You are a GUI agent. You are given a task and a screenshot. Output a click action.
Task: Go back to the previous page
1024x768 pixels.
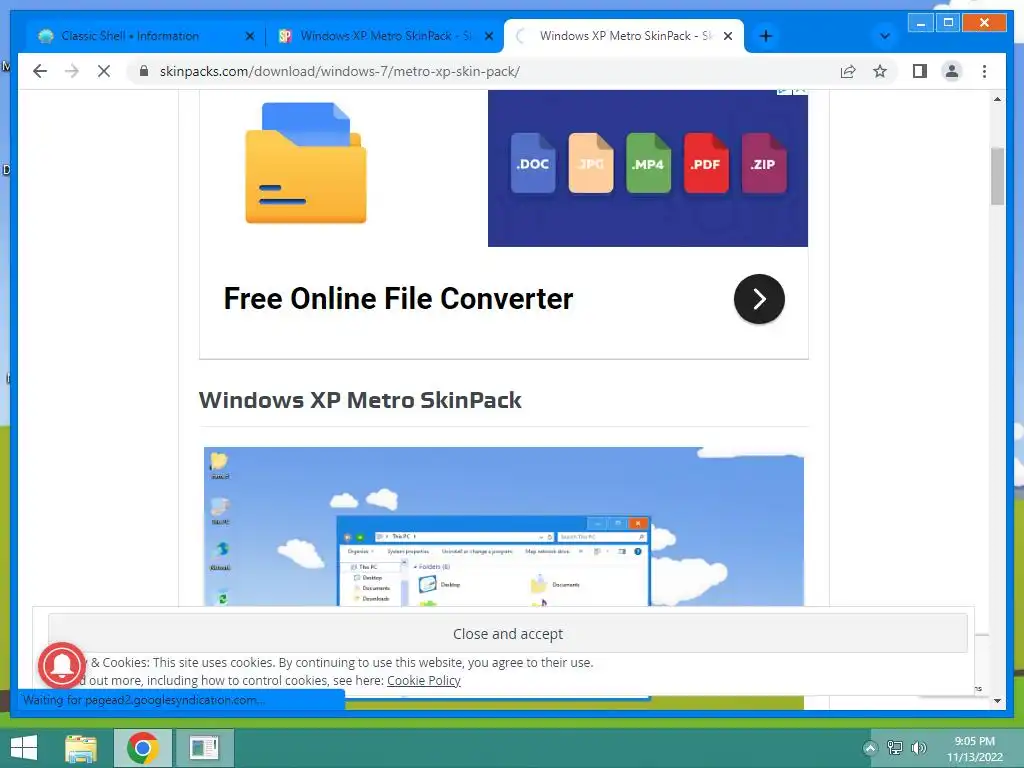[x=40, y=71]
